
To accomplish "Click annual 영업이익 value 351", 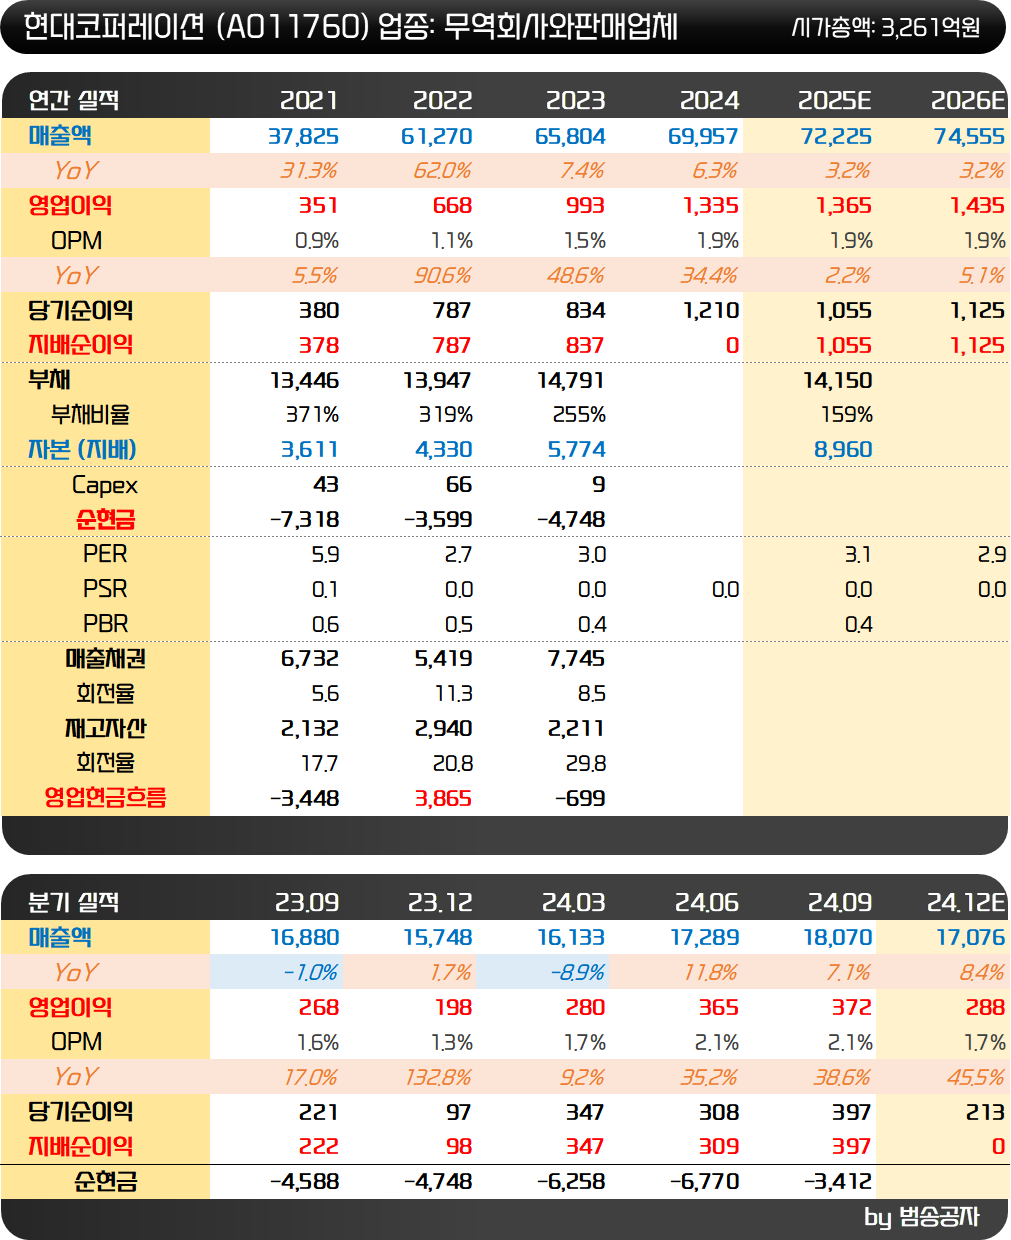I will pos(319,206).
